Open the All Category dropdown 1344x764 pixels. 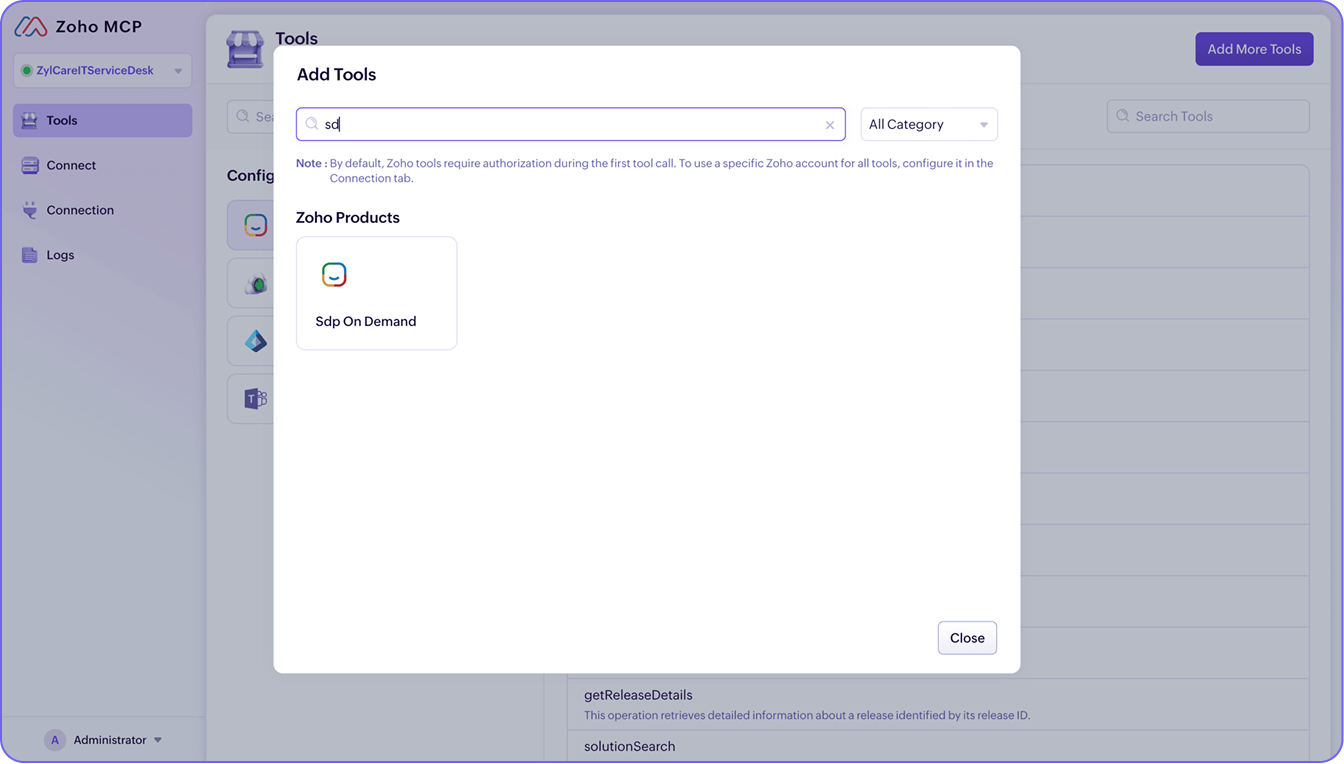tap(927, 123)
